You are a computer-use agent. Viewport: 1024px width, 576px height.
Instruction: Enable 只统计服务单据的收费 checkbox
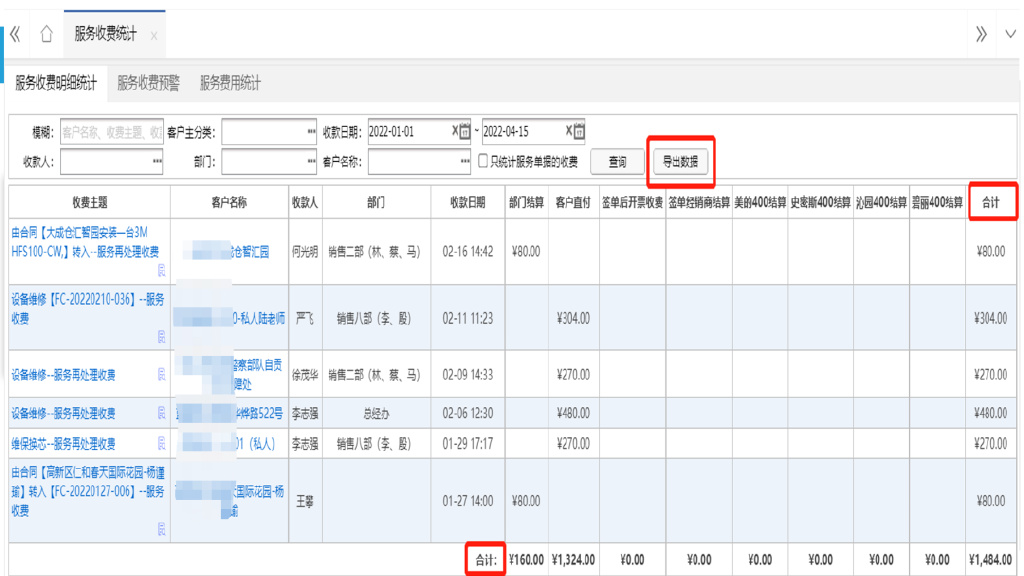pyautogui.click(x=483, y=161)
